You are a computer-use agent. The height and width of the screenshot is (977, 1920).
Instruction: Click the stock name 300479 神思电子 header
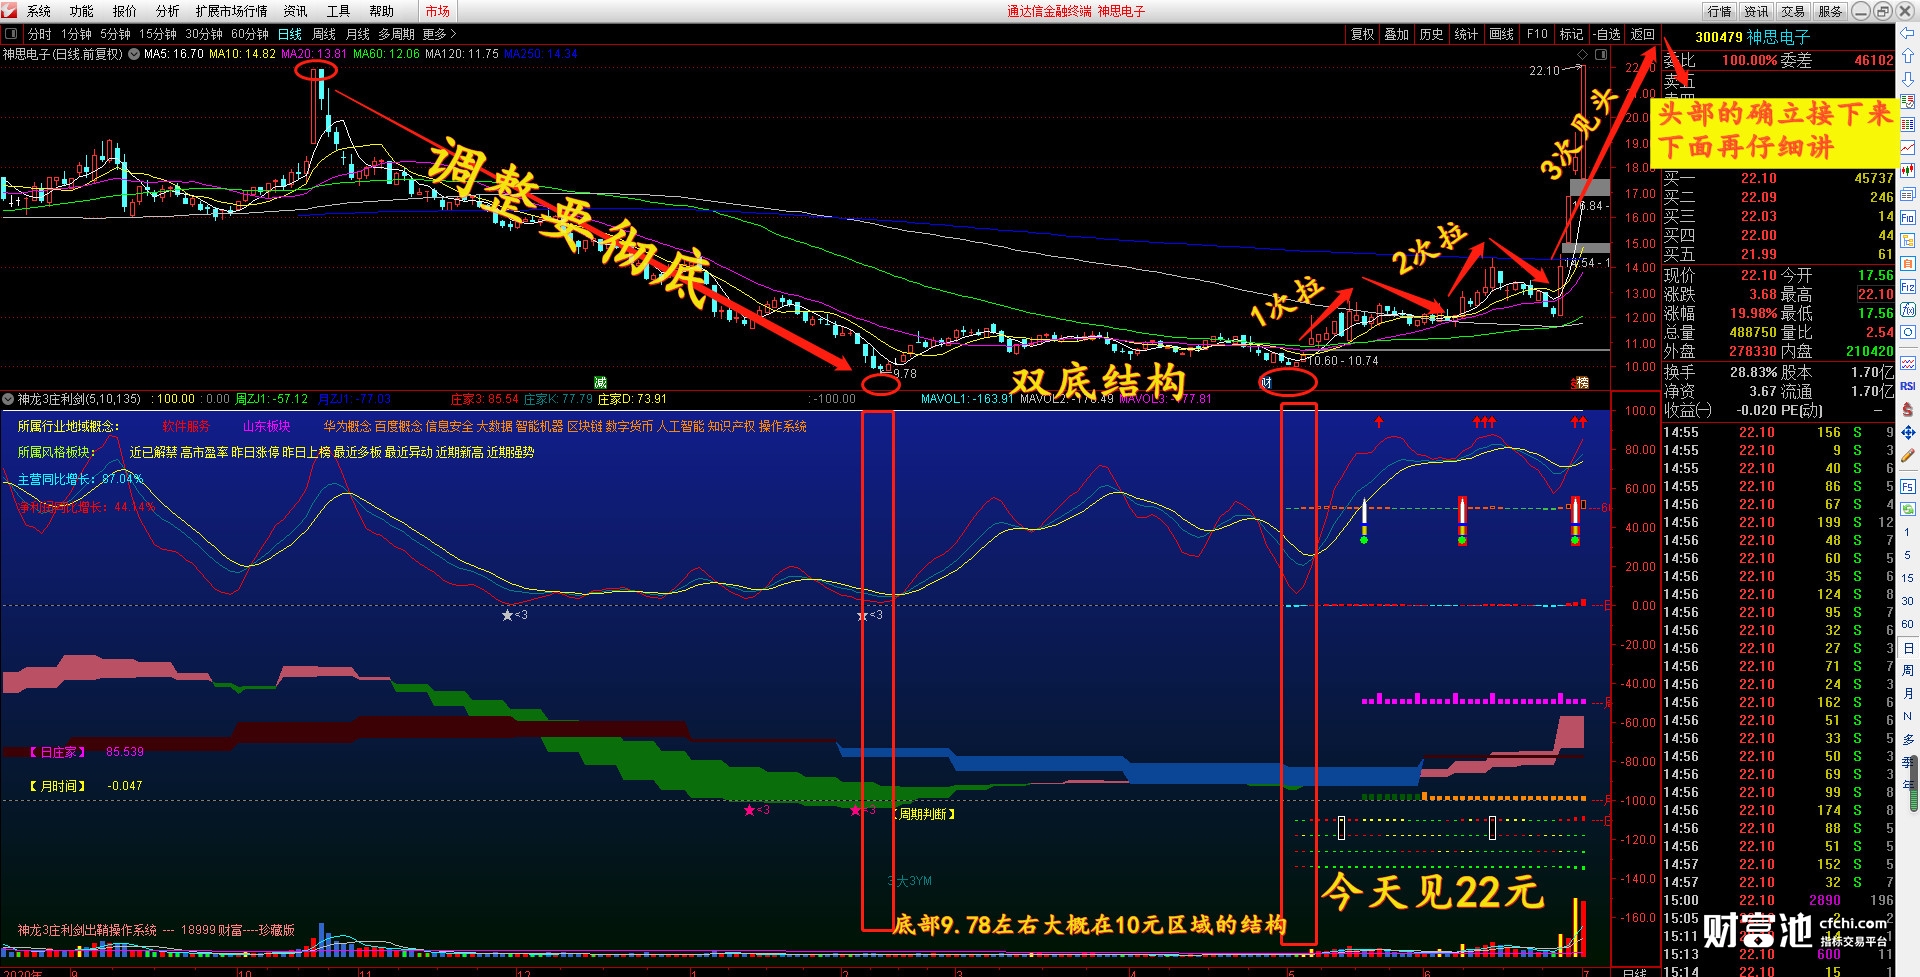point(1752,37)
